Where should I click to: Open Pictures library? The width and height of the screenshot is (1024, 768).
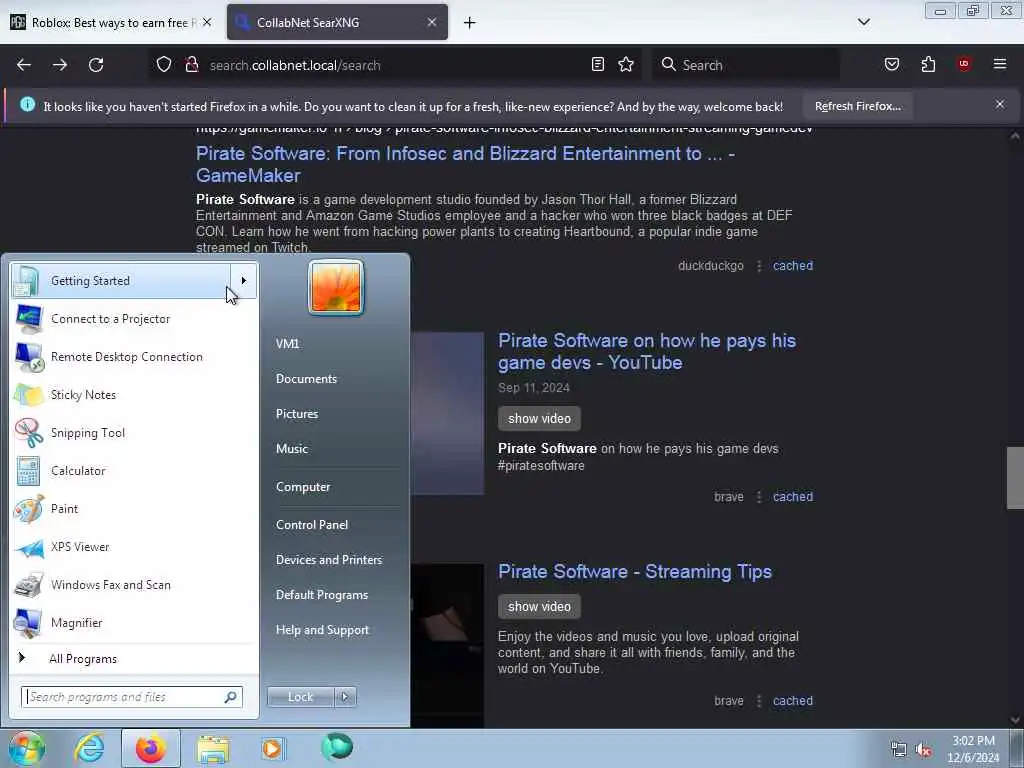[297, 414]
